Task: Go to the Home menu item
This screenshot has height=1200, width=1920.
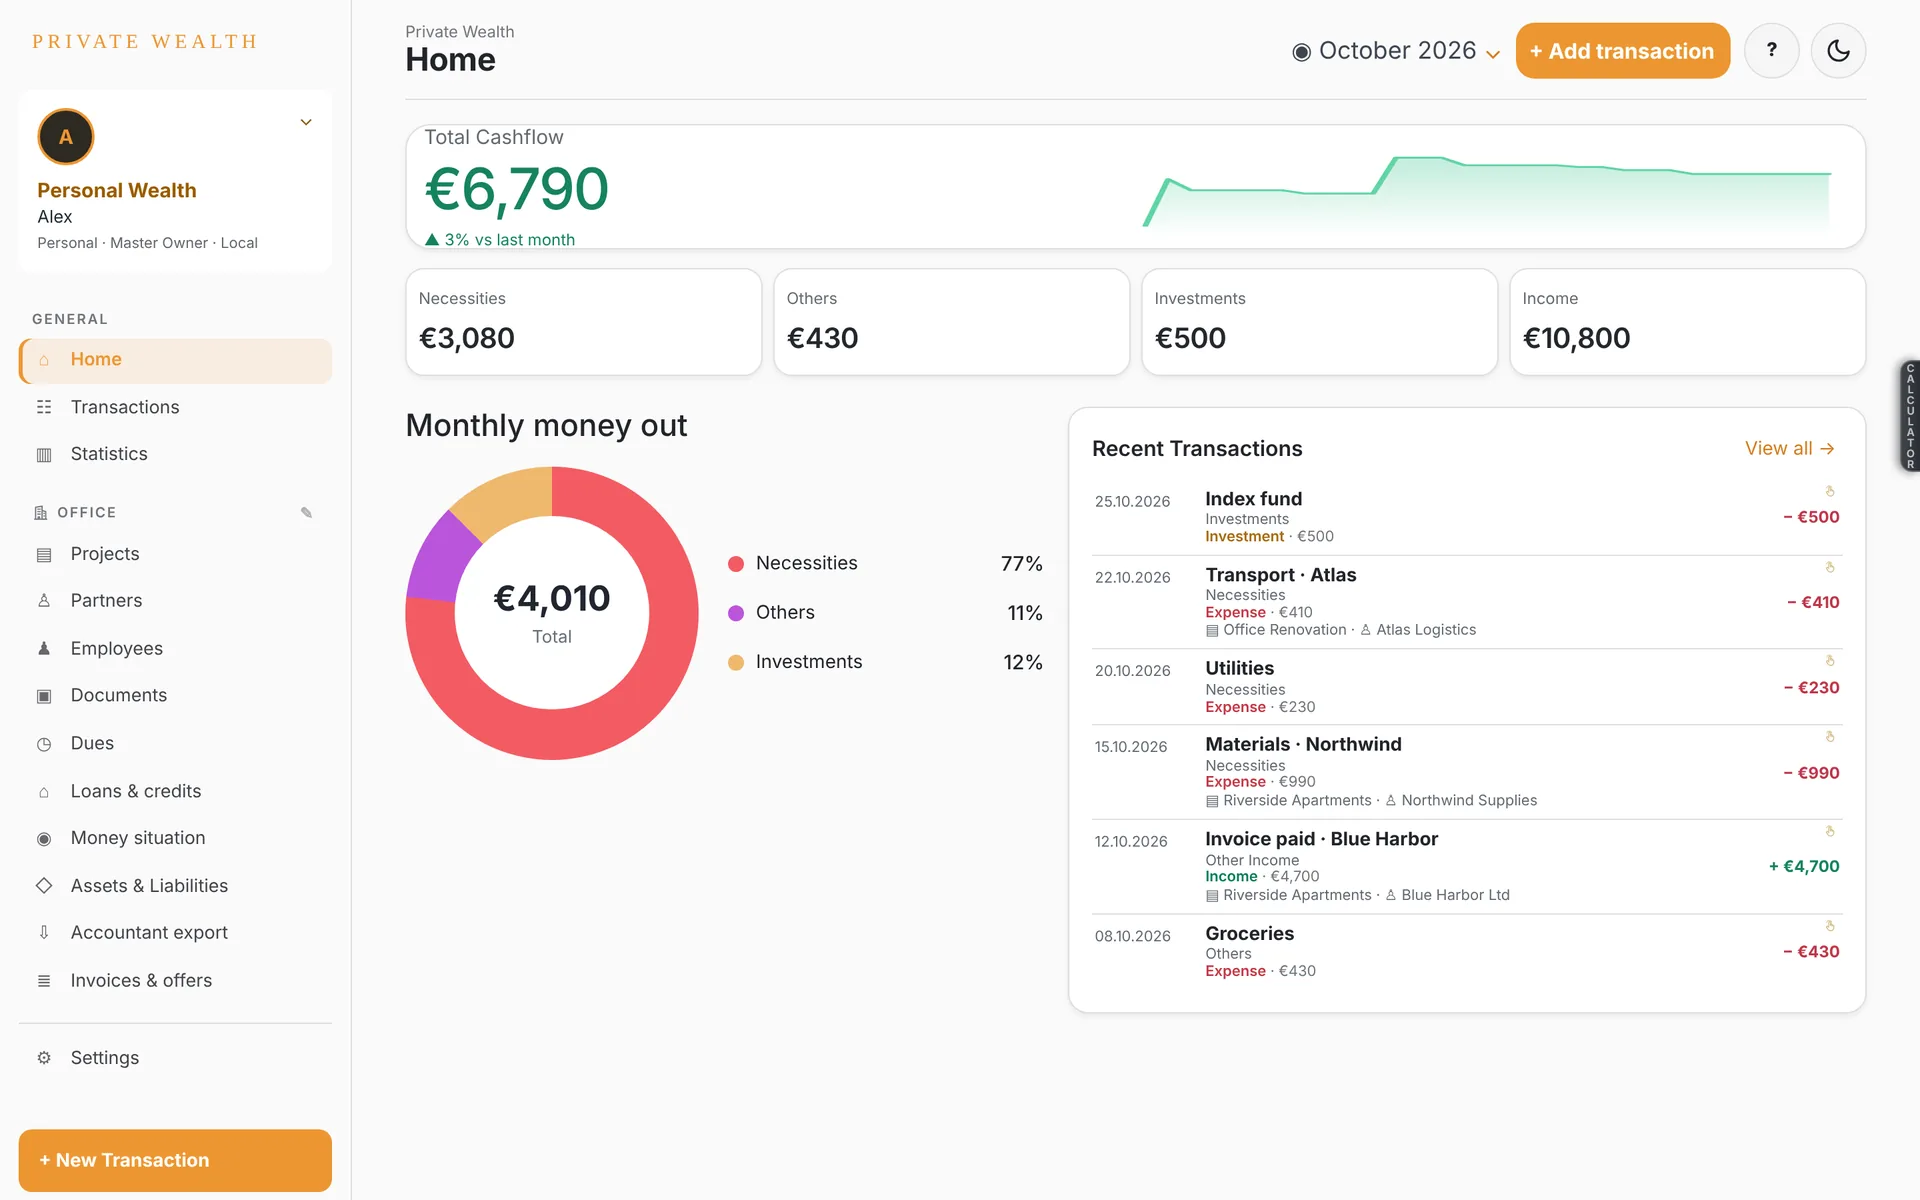Action: pyautogui.click(x=175, y=360)
